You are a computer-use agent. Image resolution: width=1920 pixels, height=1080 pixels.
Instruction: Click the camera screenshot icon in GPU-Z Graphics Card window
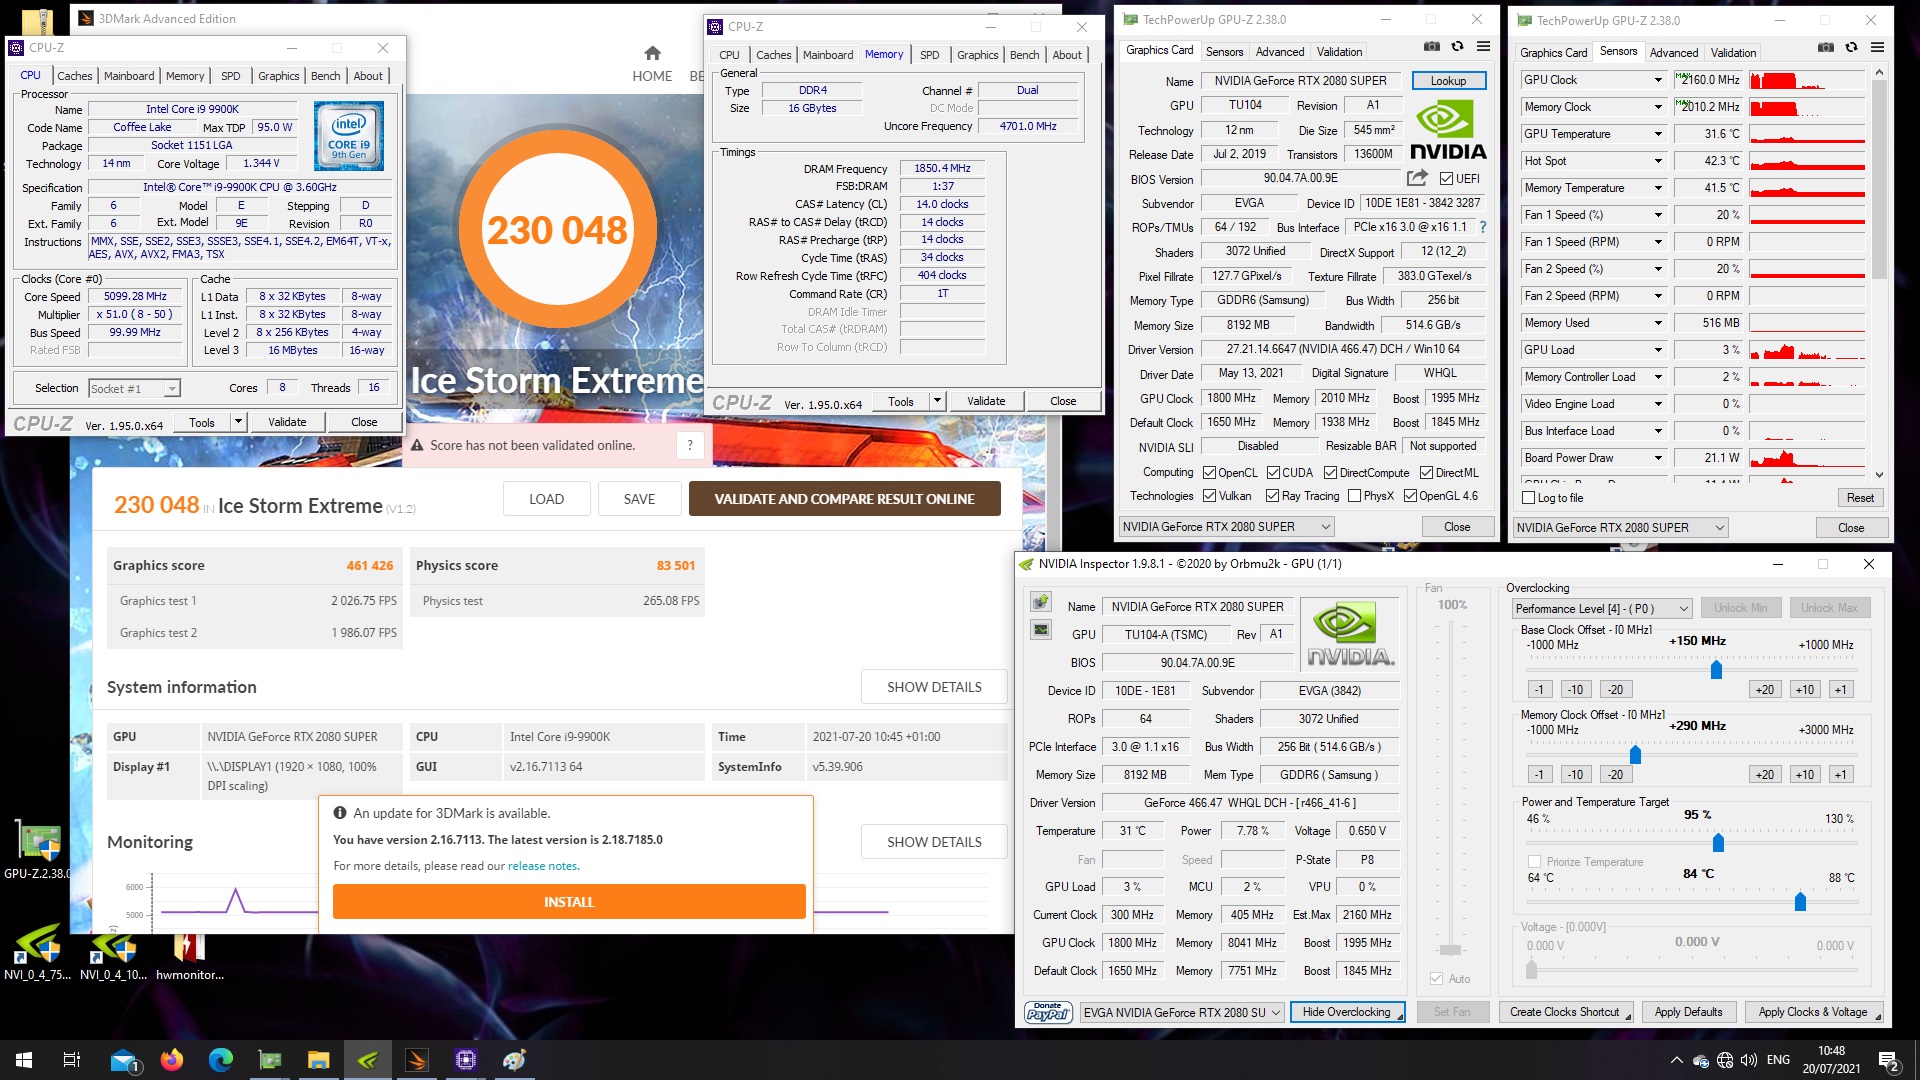[x=1431, y=47]
